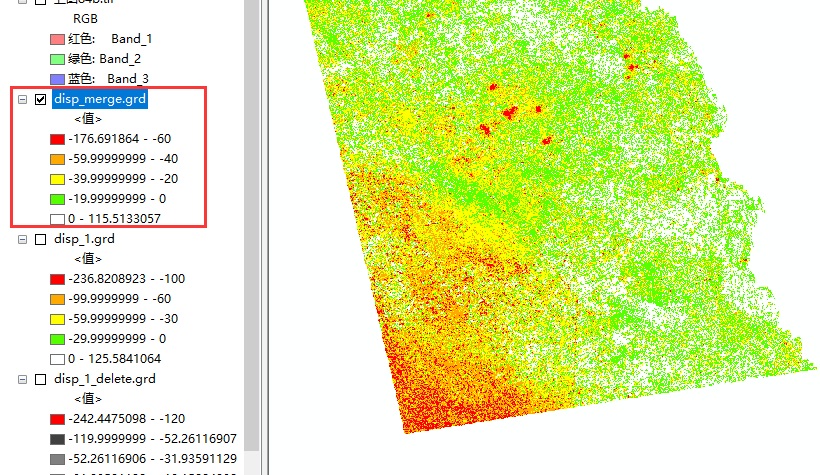Select the disp_1.grd layer name
The width and height of the screenshot is (820, 475).
(x=84, y=239)
